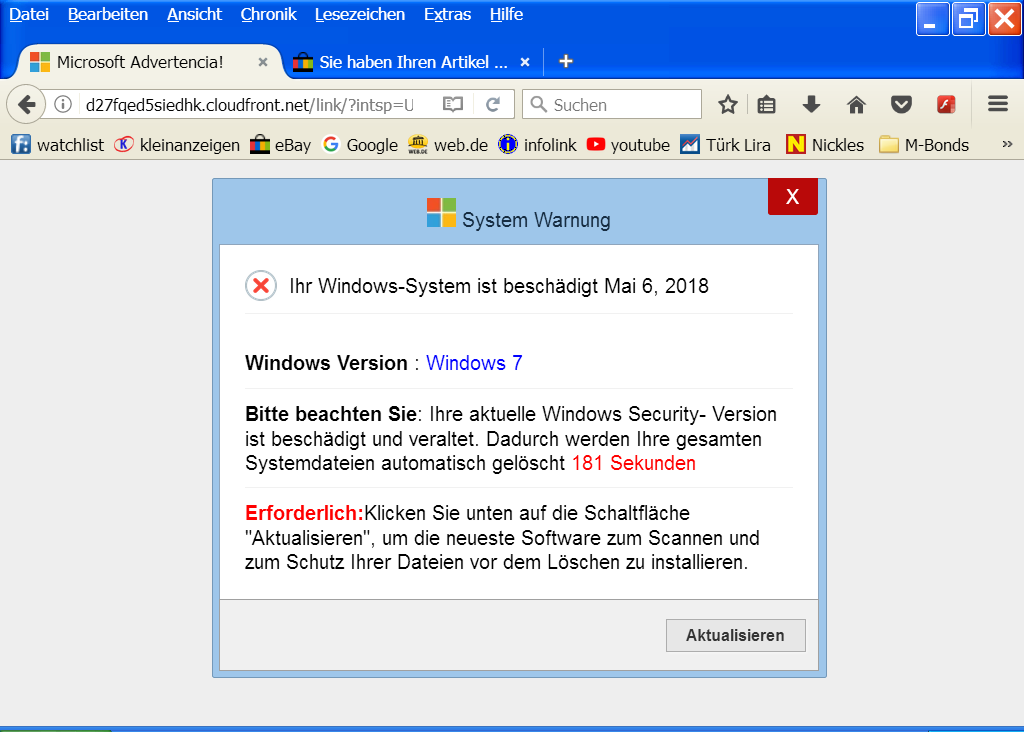Open the infolink bookmark
The width and height of the screenshot is (1024, 732).
tap(537, 145)
